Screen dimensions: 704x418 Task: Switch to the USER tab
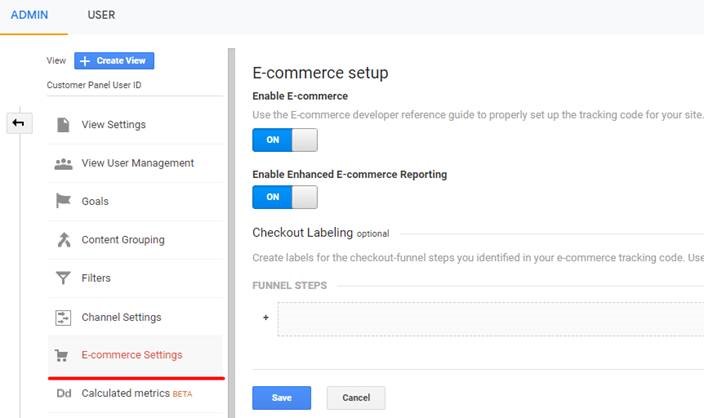tap(101, 15)
